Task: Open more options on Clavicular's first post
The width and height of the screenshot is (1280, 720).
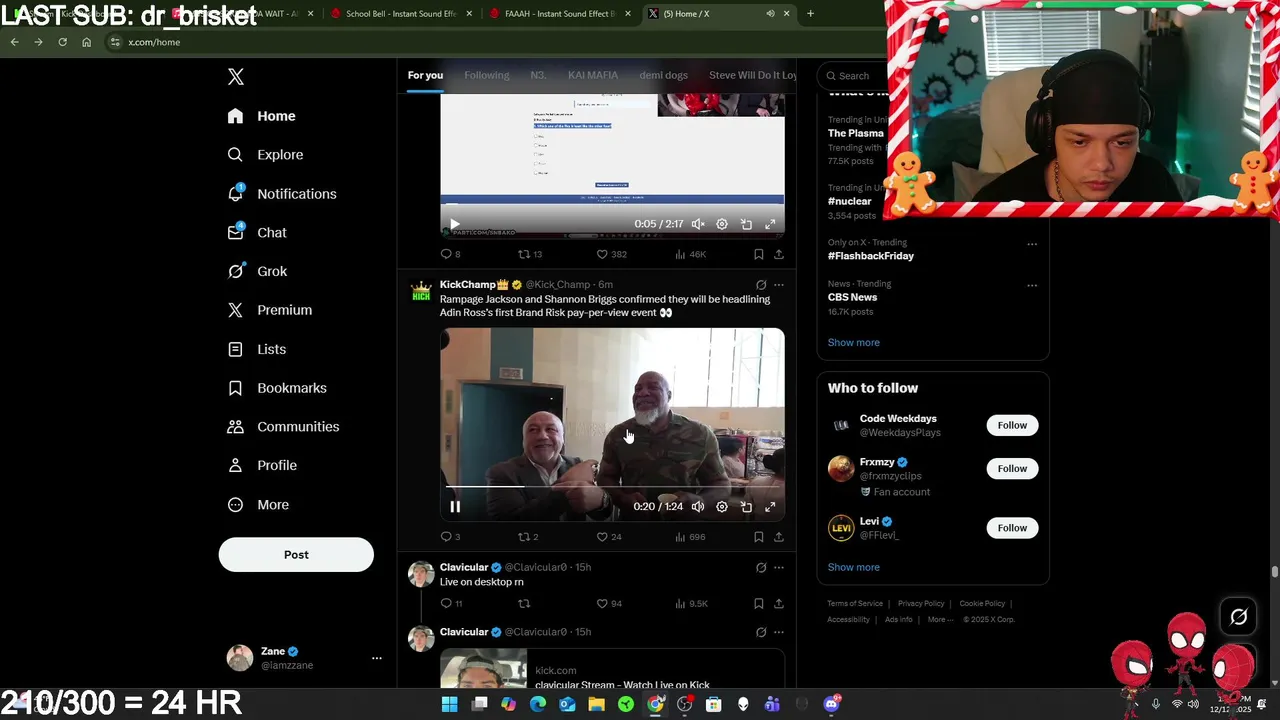Action: point(779,568)
